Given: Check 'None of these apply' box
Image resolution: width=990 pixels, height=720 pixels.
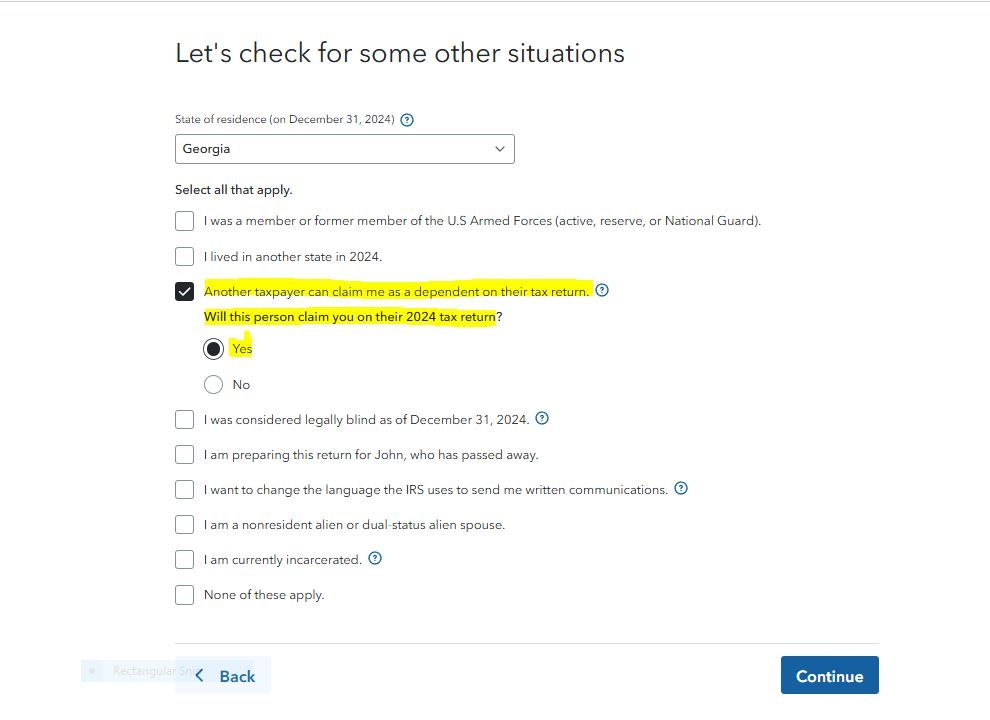Looking at the screenshot, I should pyautogui.click(x=184, y=595).
